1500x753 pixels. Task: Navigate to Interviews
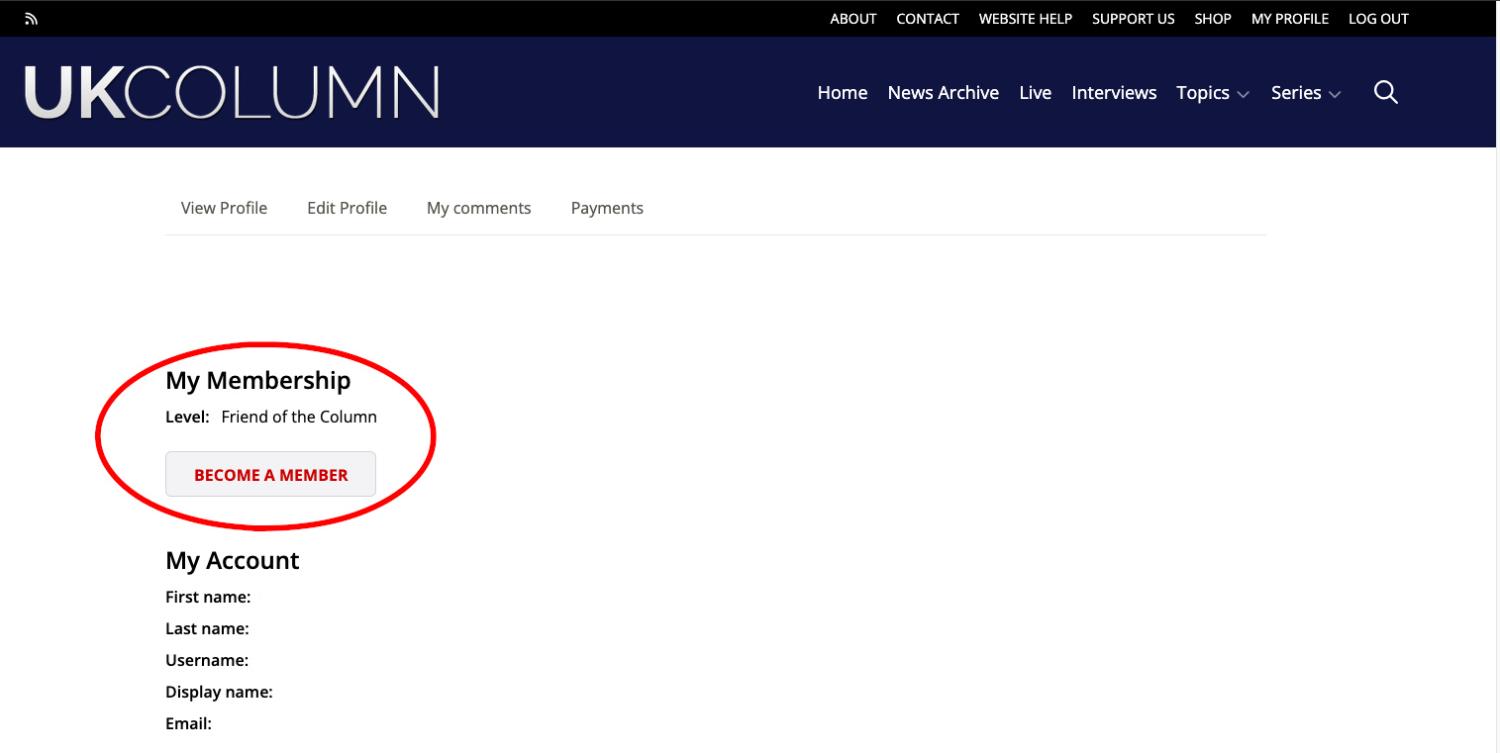click(1114, 93)
